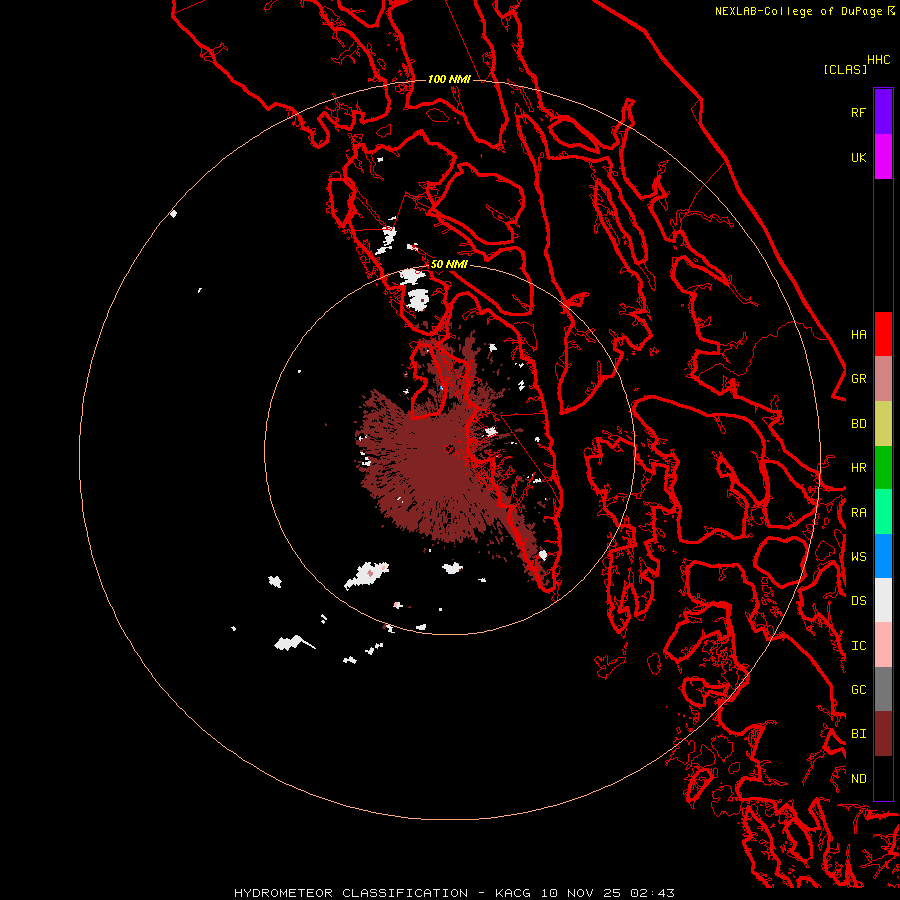900x900 pixels.
Task: Click the HA legend label
Action: [858, 335]
